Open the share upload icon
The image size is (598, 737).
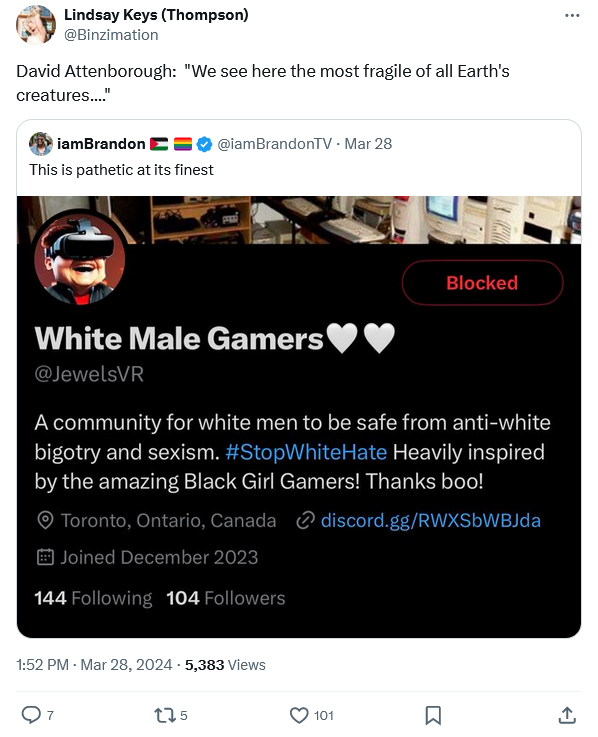click(567, 715)
